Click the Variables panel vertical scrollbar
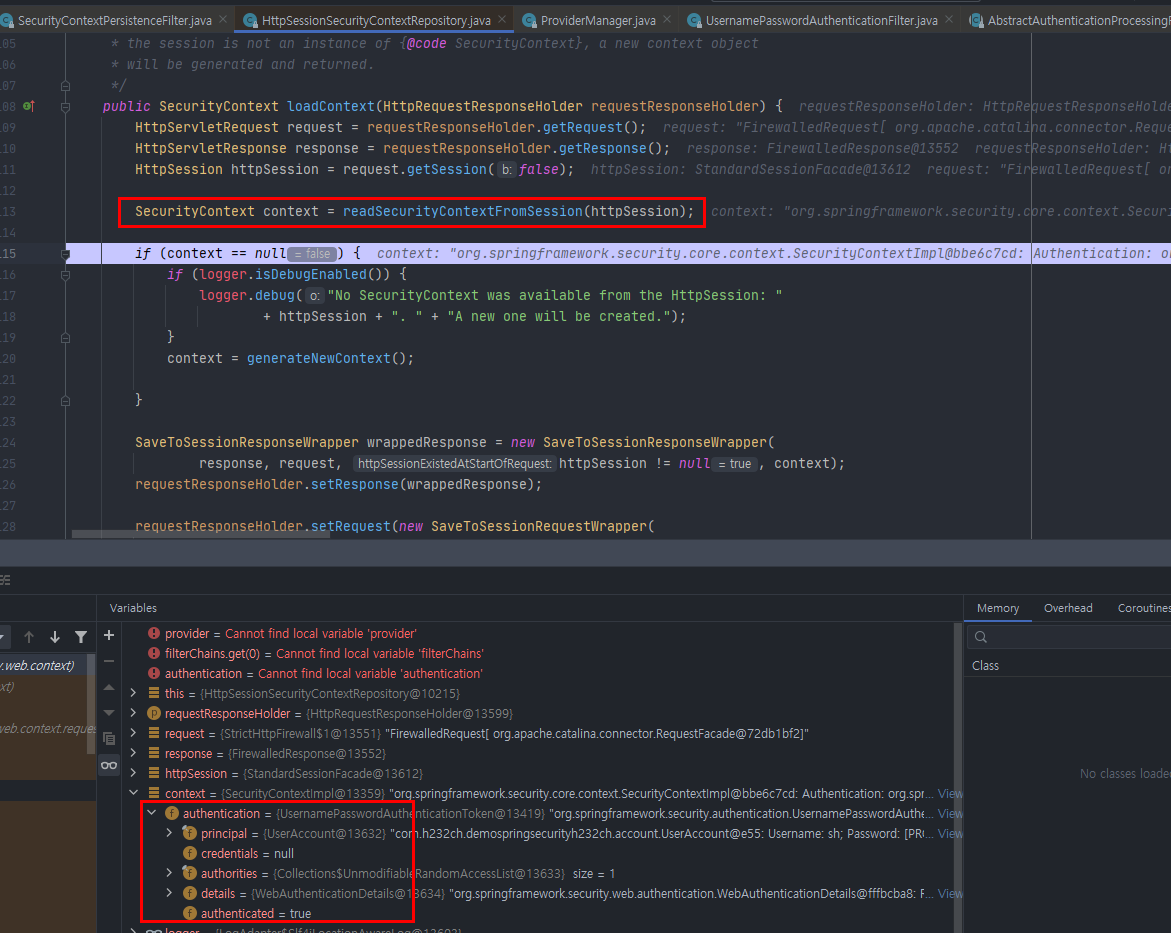 pyautogui.click(x=957, y=777)
